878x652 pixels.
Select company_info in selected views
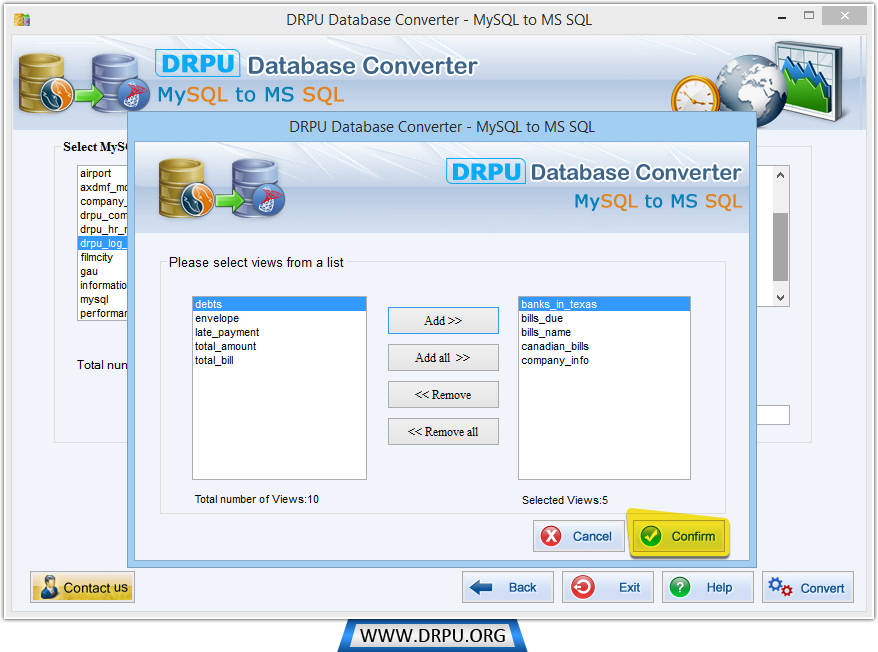click(604, 360)
